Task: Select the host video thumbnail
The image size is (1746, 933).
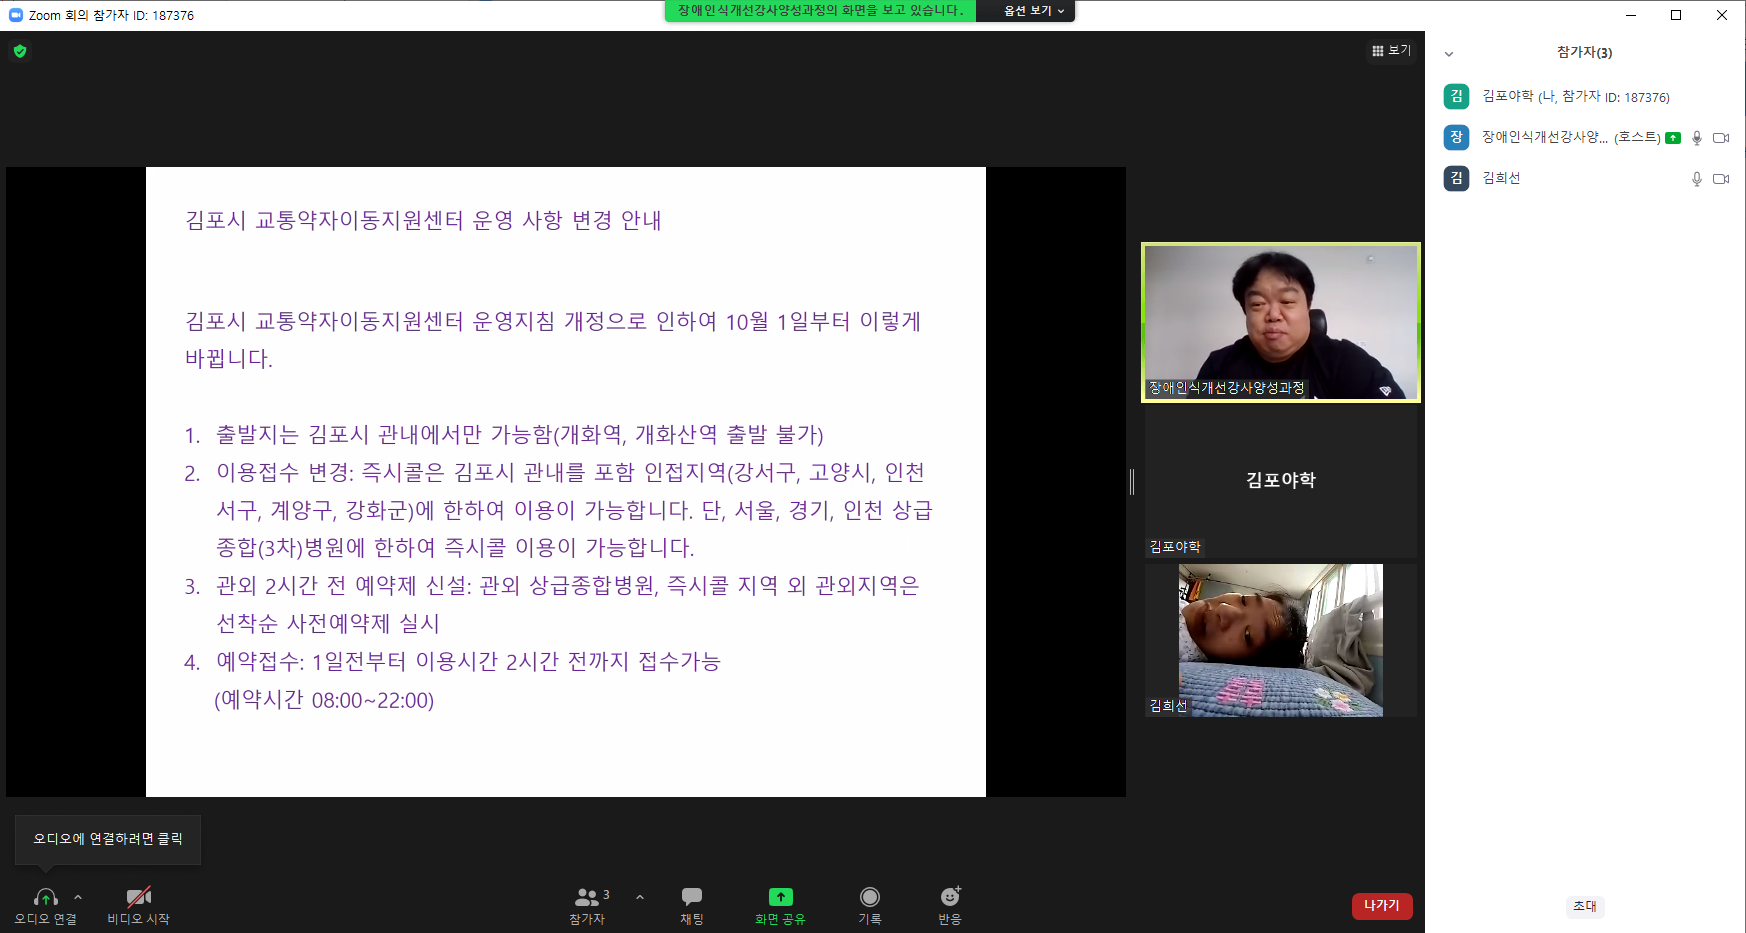Action: tap(1281, 322)
